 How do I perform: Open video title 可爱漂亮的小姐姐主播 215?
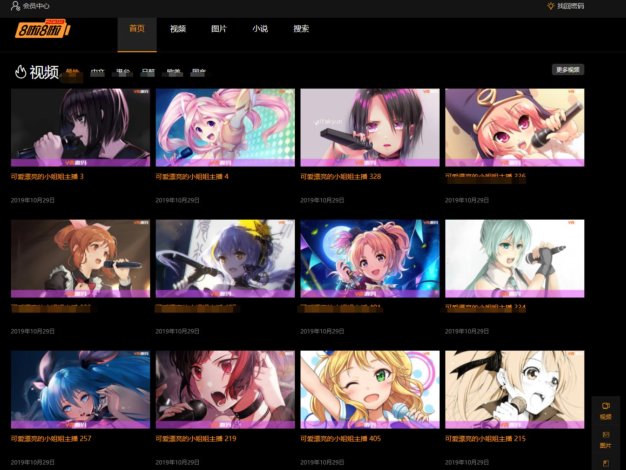coord(485,438)
